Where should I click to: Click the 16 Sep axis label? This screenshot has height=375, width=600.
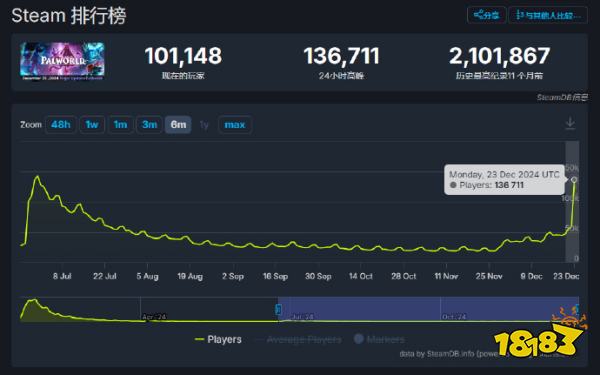pos(275,276)
